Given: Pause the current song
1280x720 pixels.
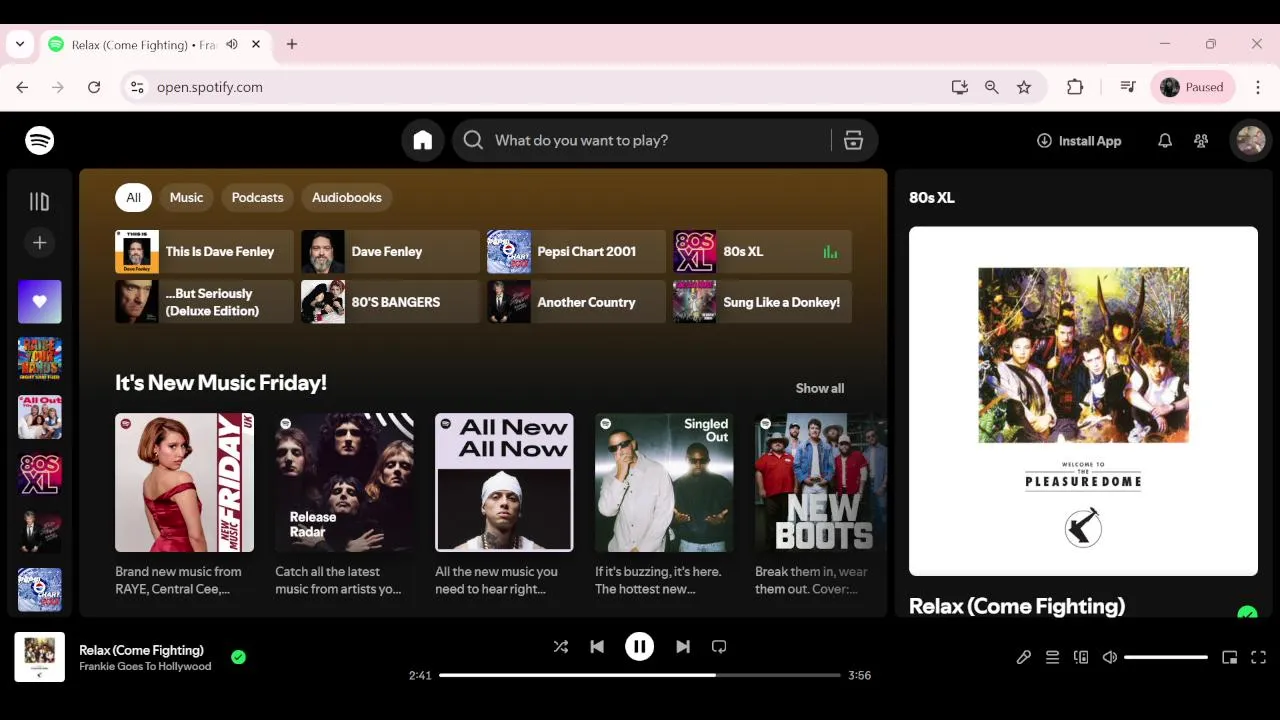Looking at the screenshot, I should click(x=640, y=647).
